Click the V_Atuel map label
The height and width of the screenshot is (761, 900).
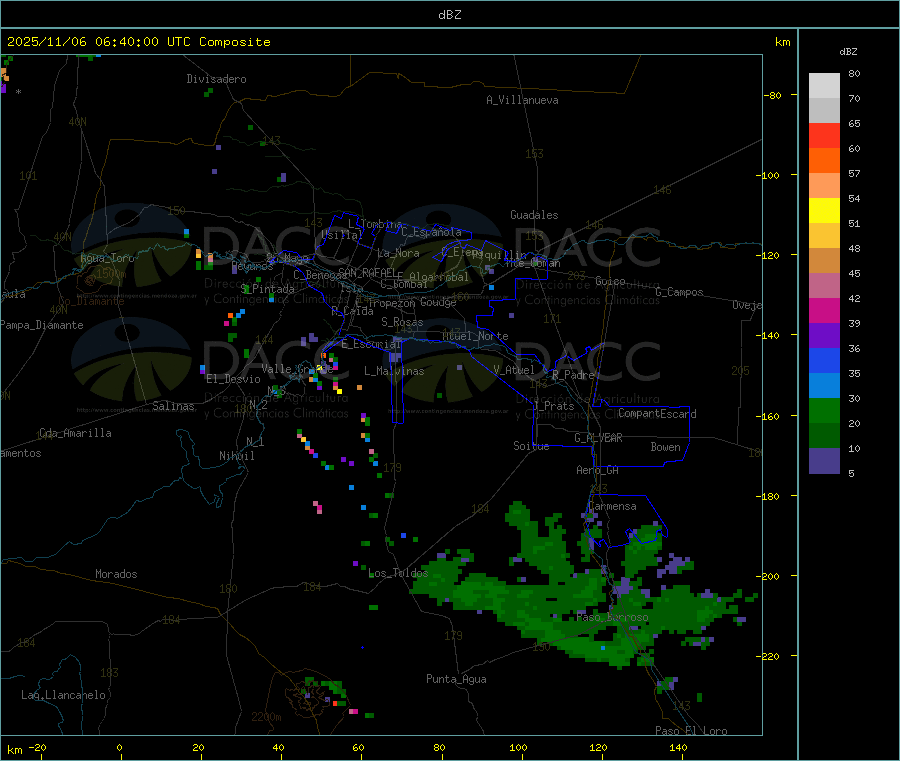pyautogui.click(x=514, y=370)
